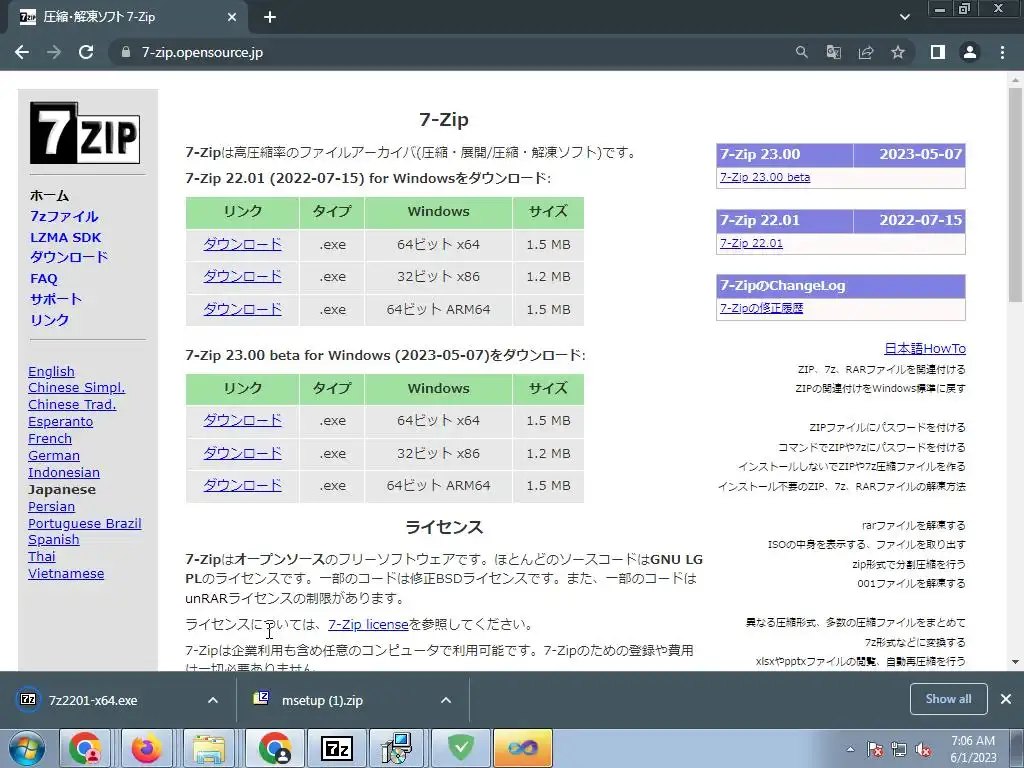Open Chrome three-dot menu

(1002, 52)
